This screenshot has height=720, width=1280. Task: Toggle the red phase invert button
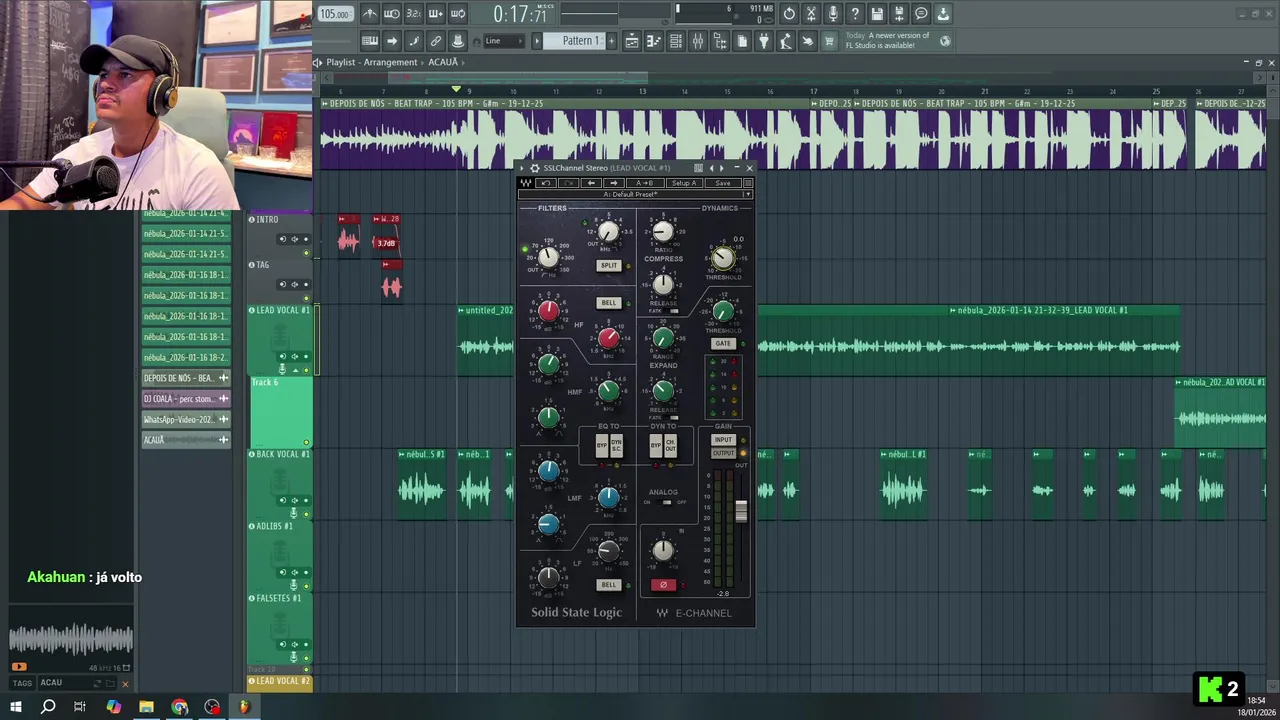click(663, 584)
